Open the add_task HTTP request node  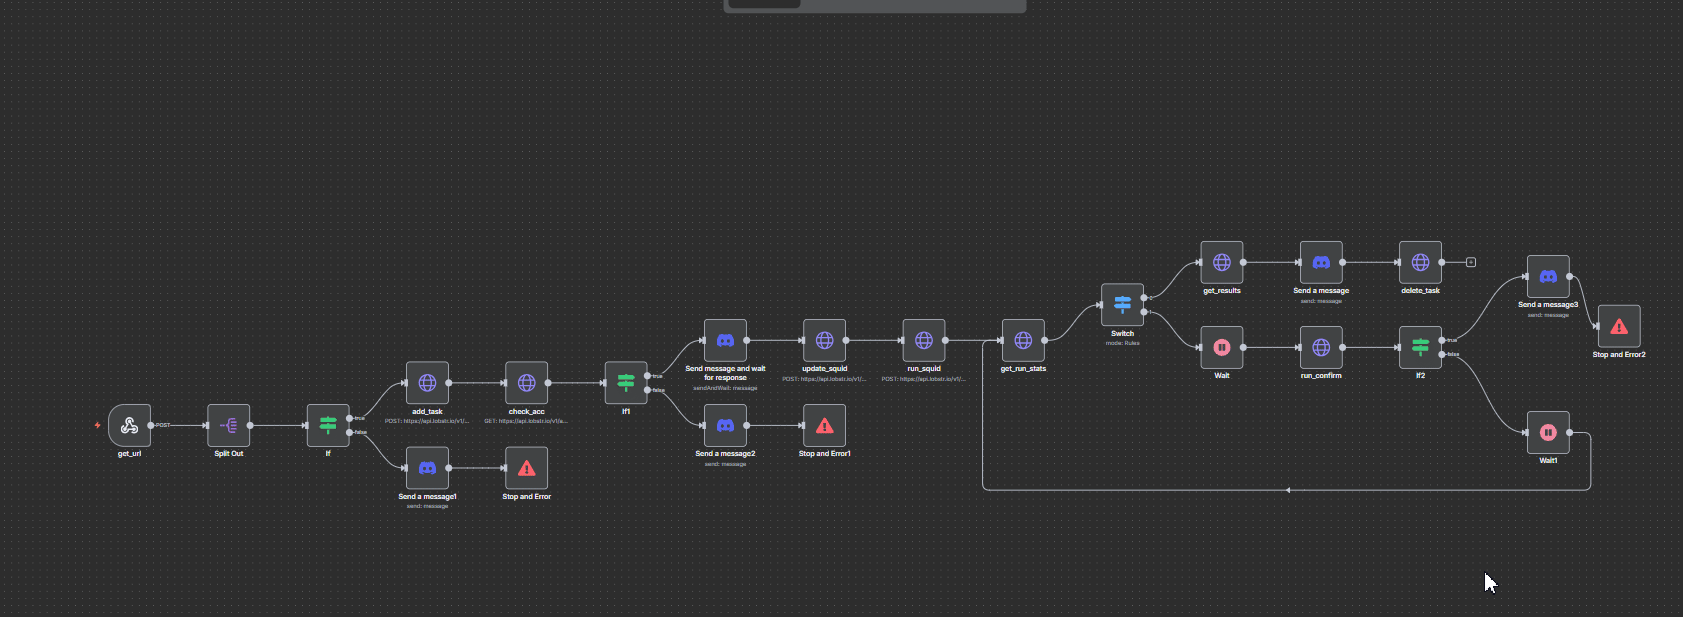click(x=427, y=383)
